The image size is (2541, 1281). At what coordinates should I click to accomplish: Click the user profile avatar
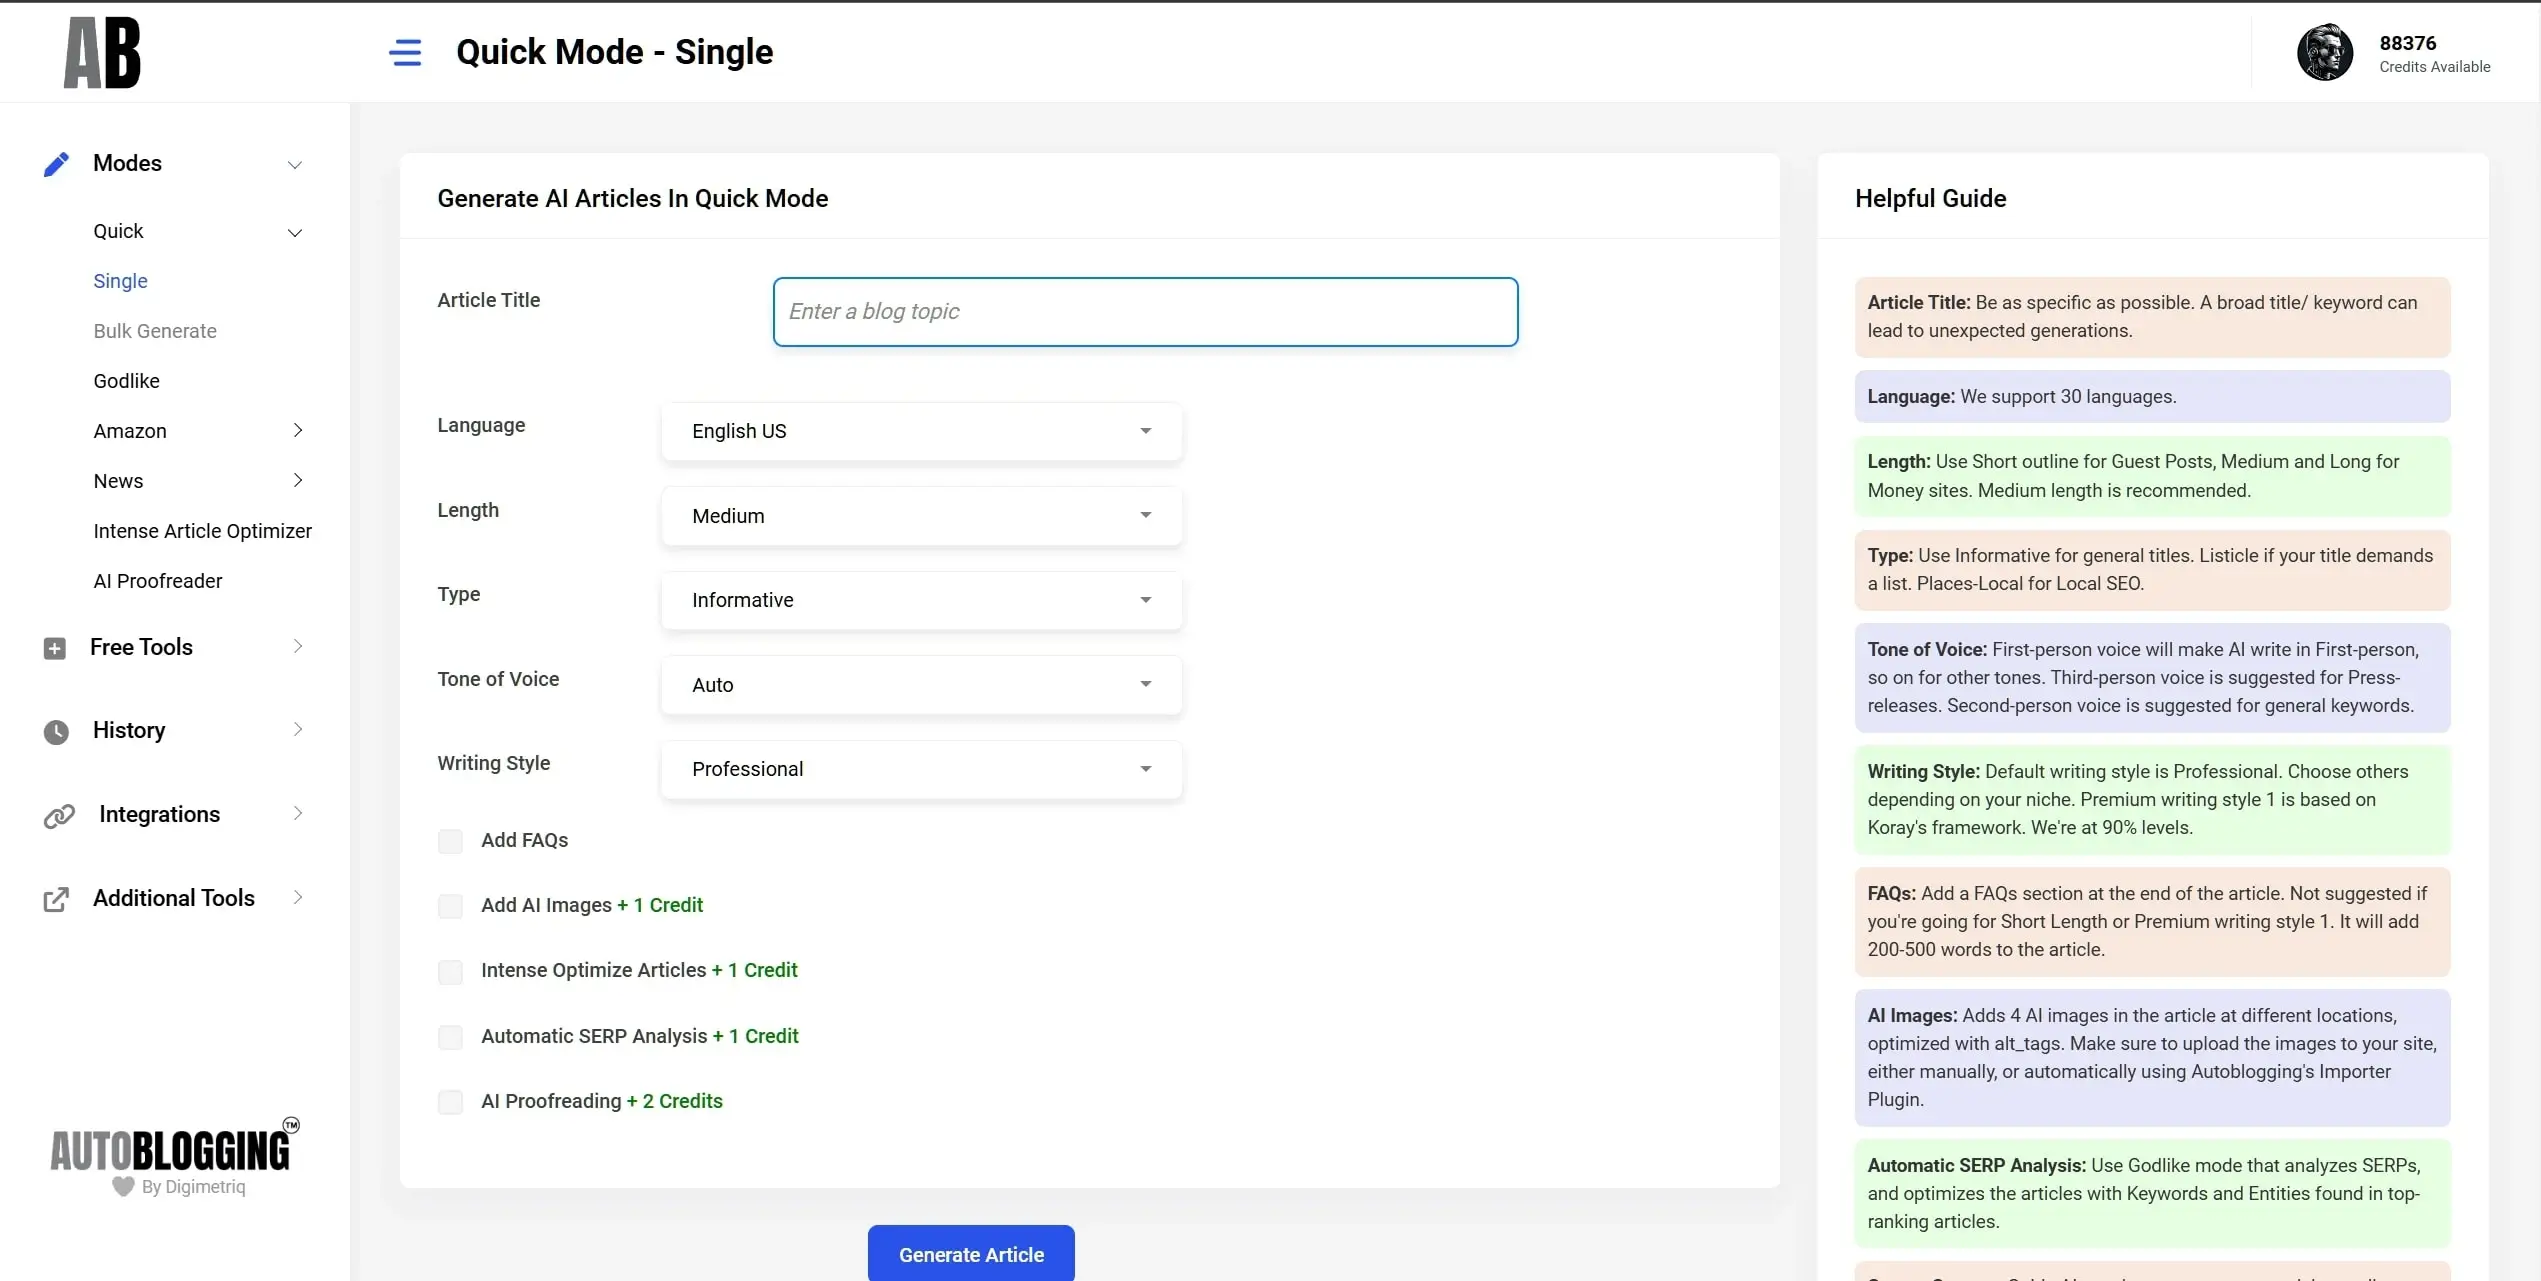[2324, 52]
